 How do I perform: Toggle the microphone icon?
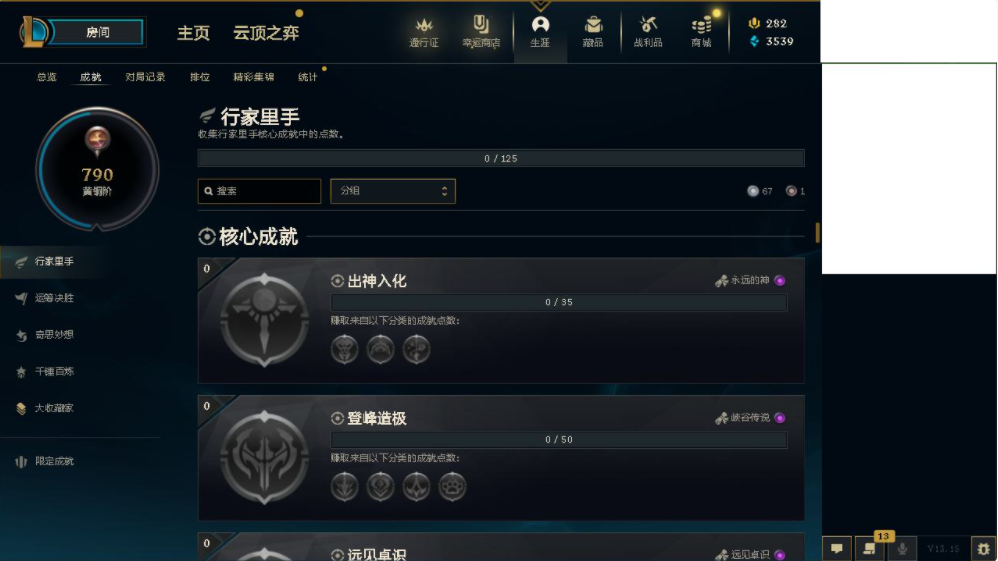pos(902,548)
